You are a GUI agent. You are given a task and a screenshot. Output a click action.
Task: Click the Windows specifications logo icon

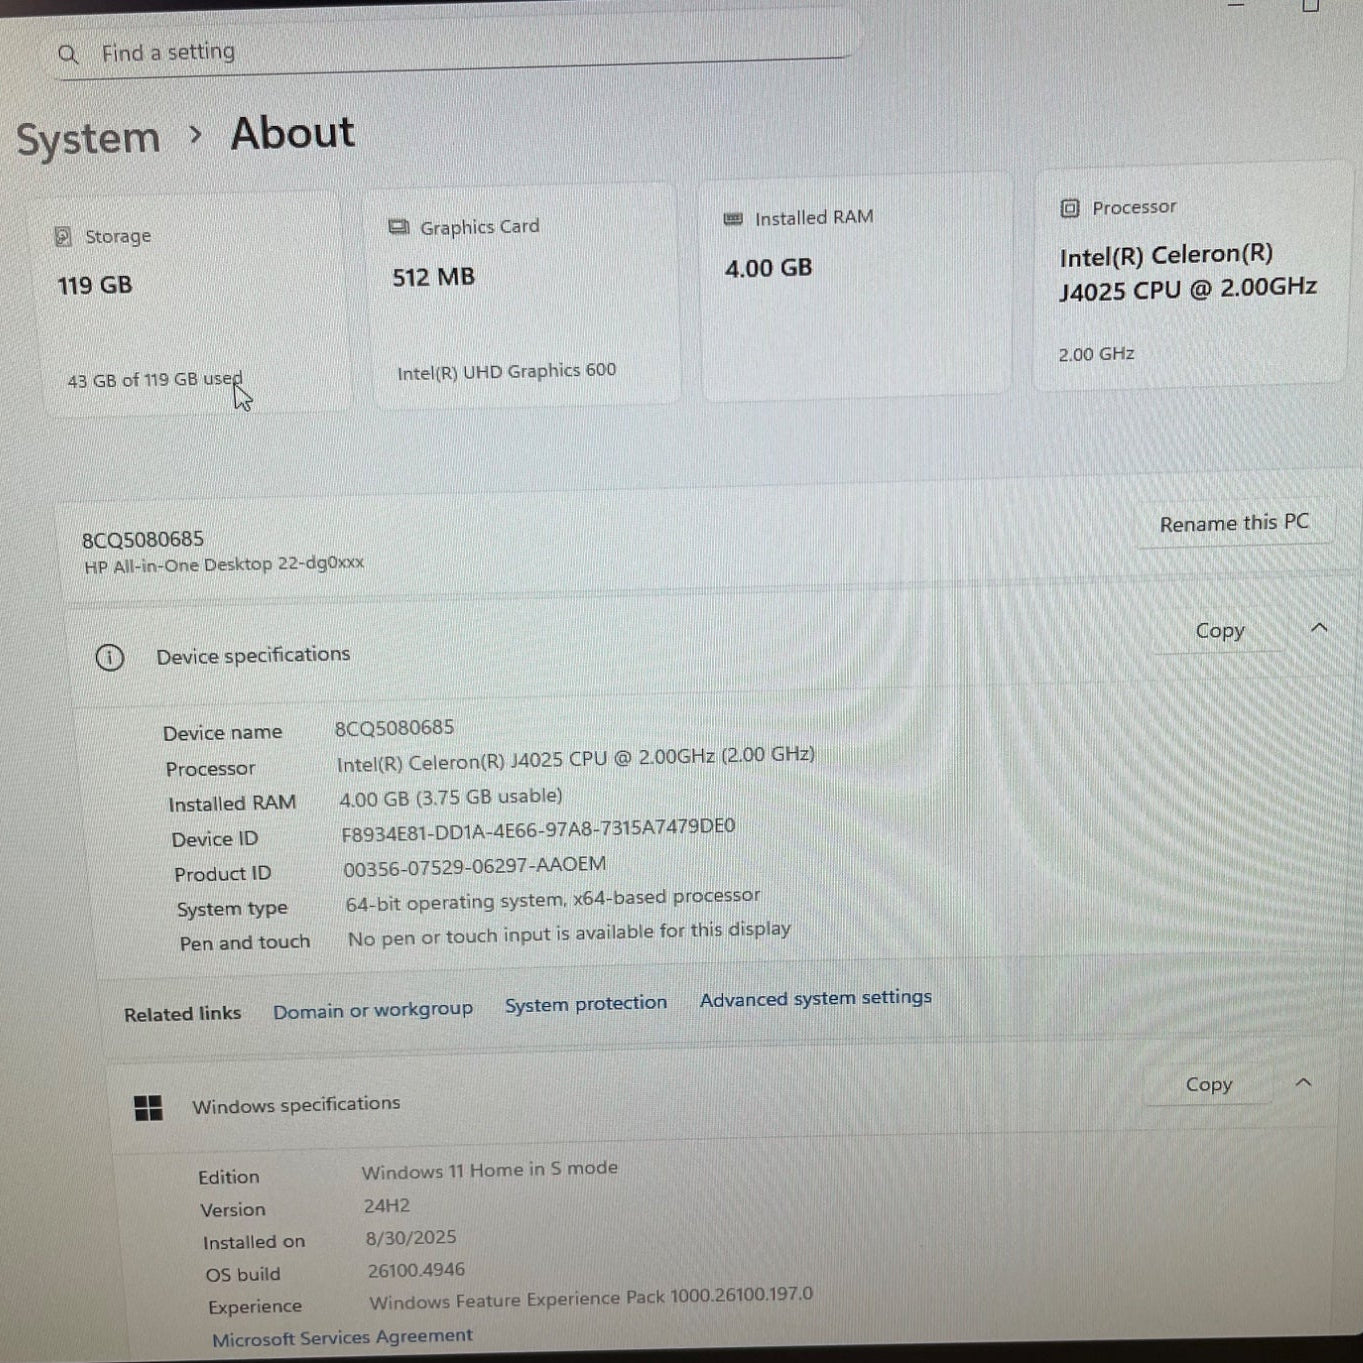tap(147, 1108)
